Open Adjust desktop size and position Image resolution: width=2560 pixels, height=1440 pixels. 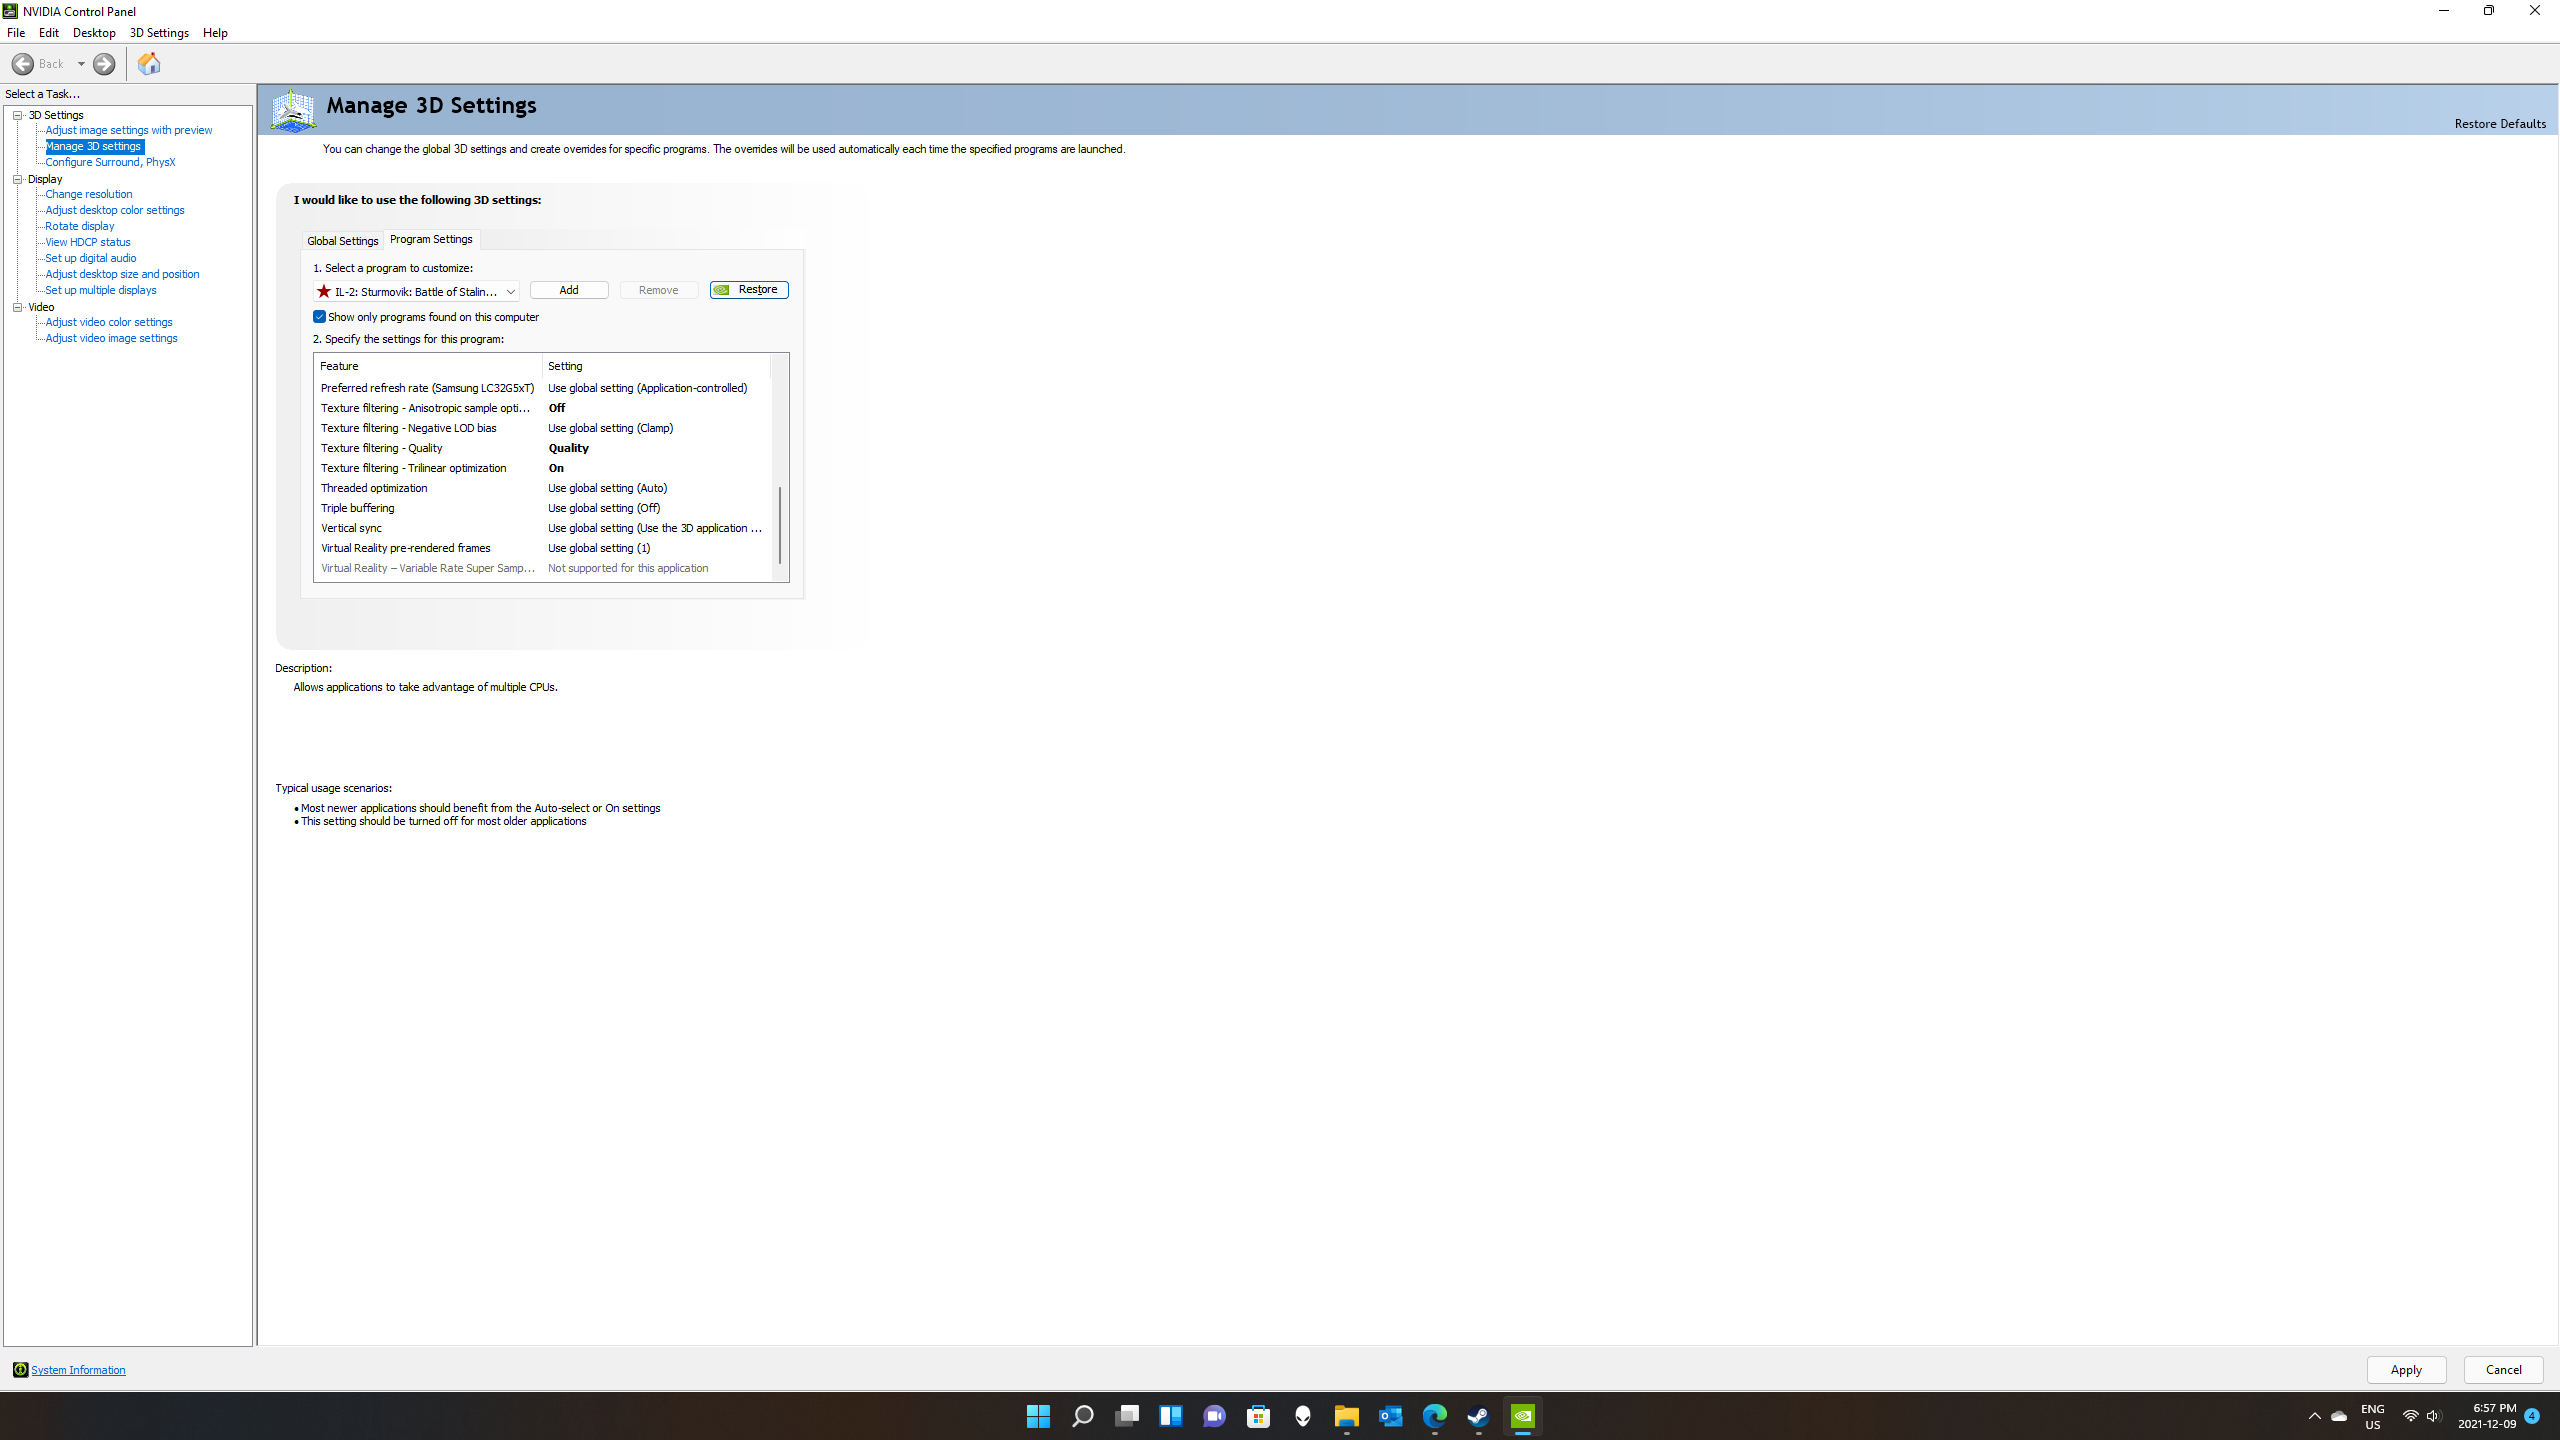122,274
